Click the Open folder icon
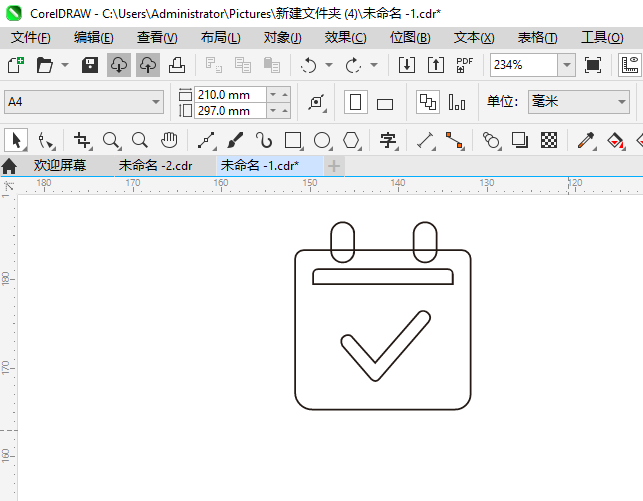The width and height of the screenshot is (643, 501). 45,65
